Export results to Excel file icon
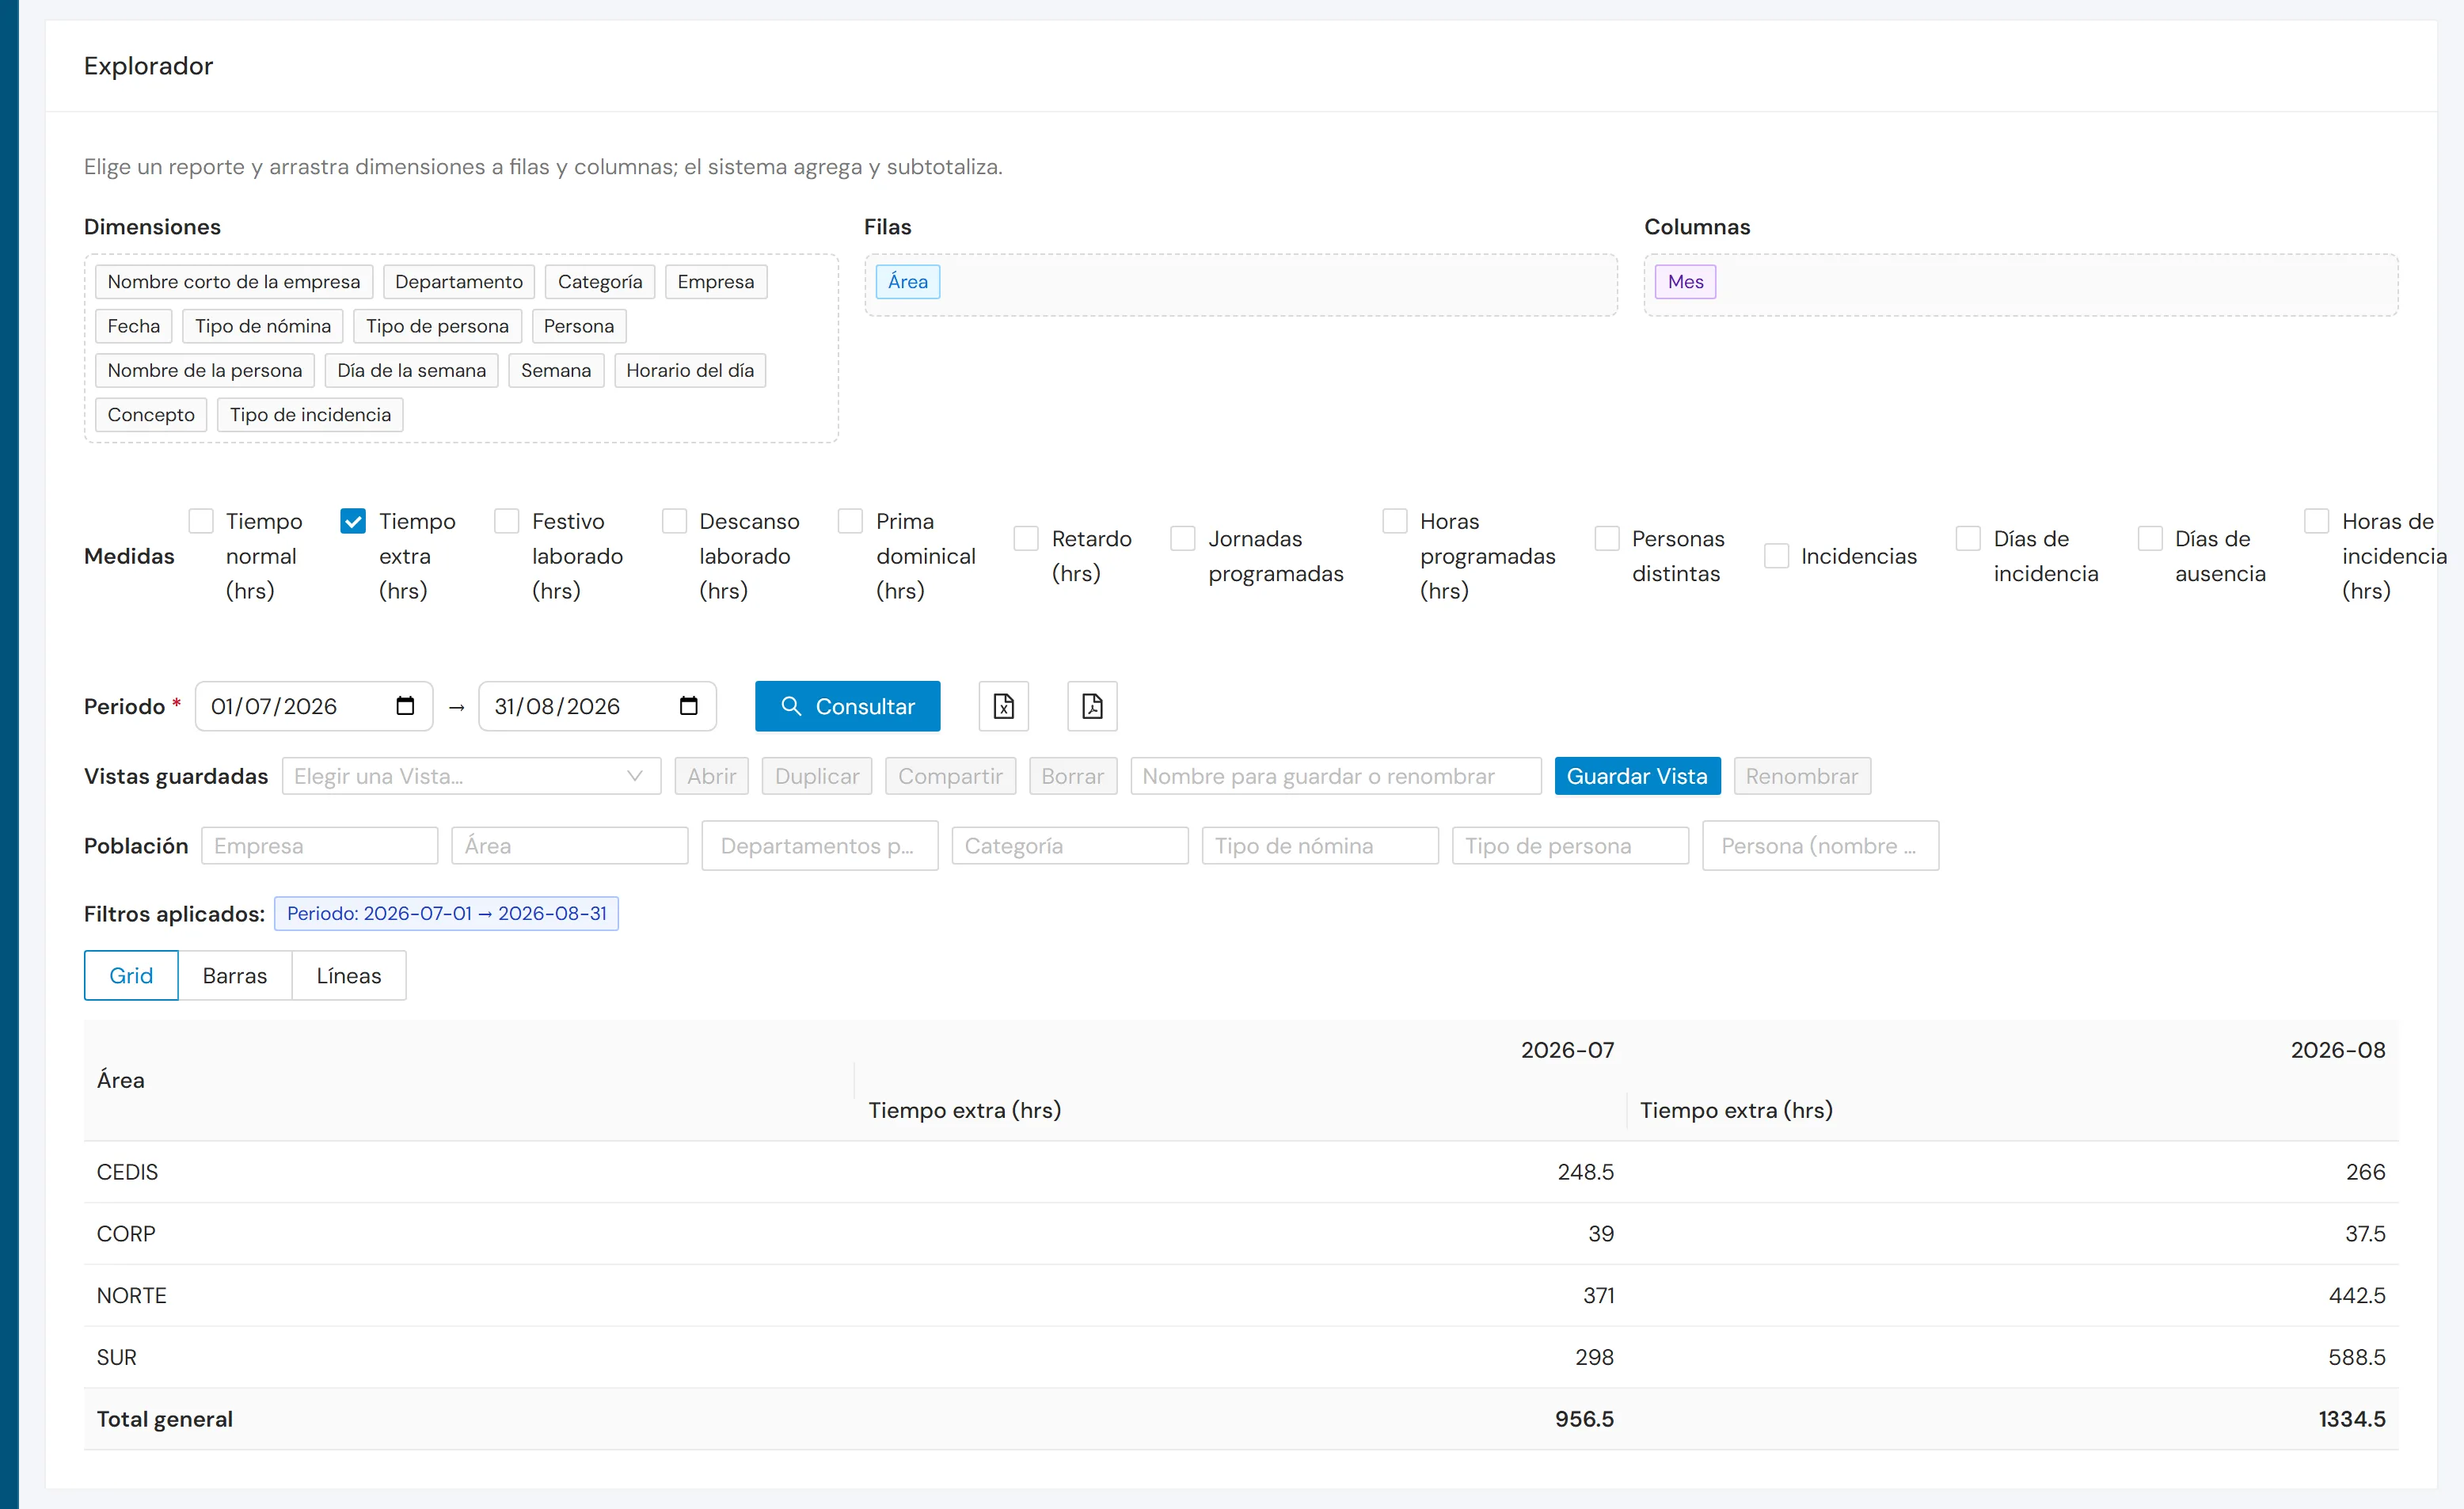This screenshot has width=2464, height=1509. pos(1003,706)
